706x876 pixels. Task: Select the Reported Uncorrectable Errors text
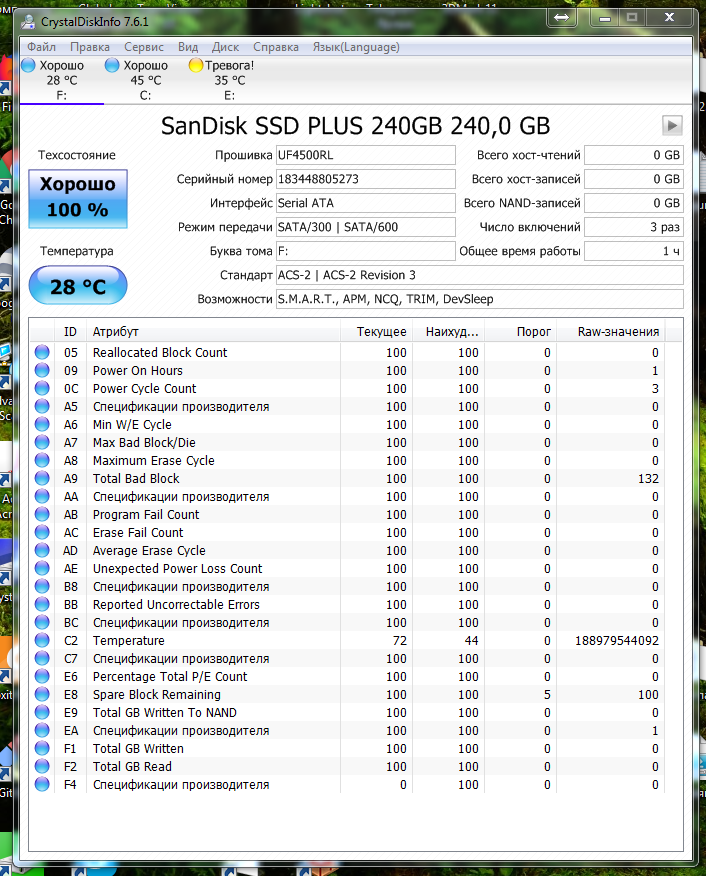pyautogui.click(x=176, y=604)
